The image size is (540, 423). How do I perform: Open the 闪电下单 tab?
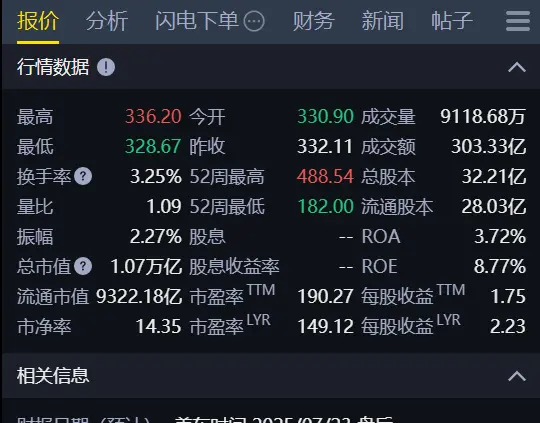pos(197,21)
